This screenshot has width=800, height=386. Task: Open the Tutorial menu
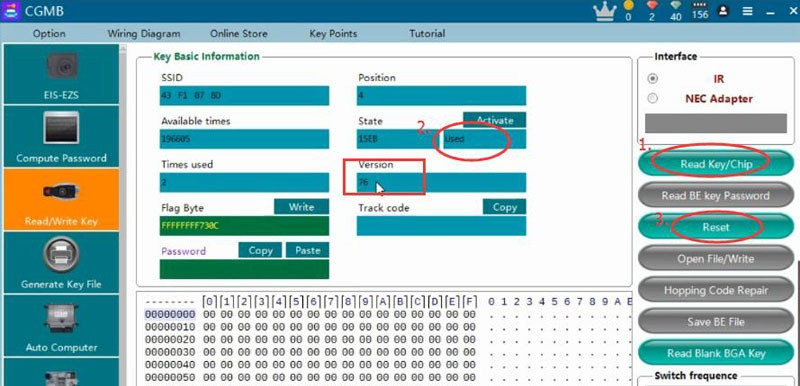[427, 34]
